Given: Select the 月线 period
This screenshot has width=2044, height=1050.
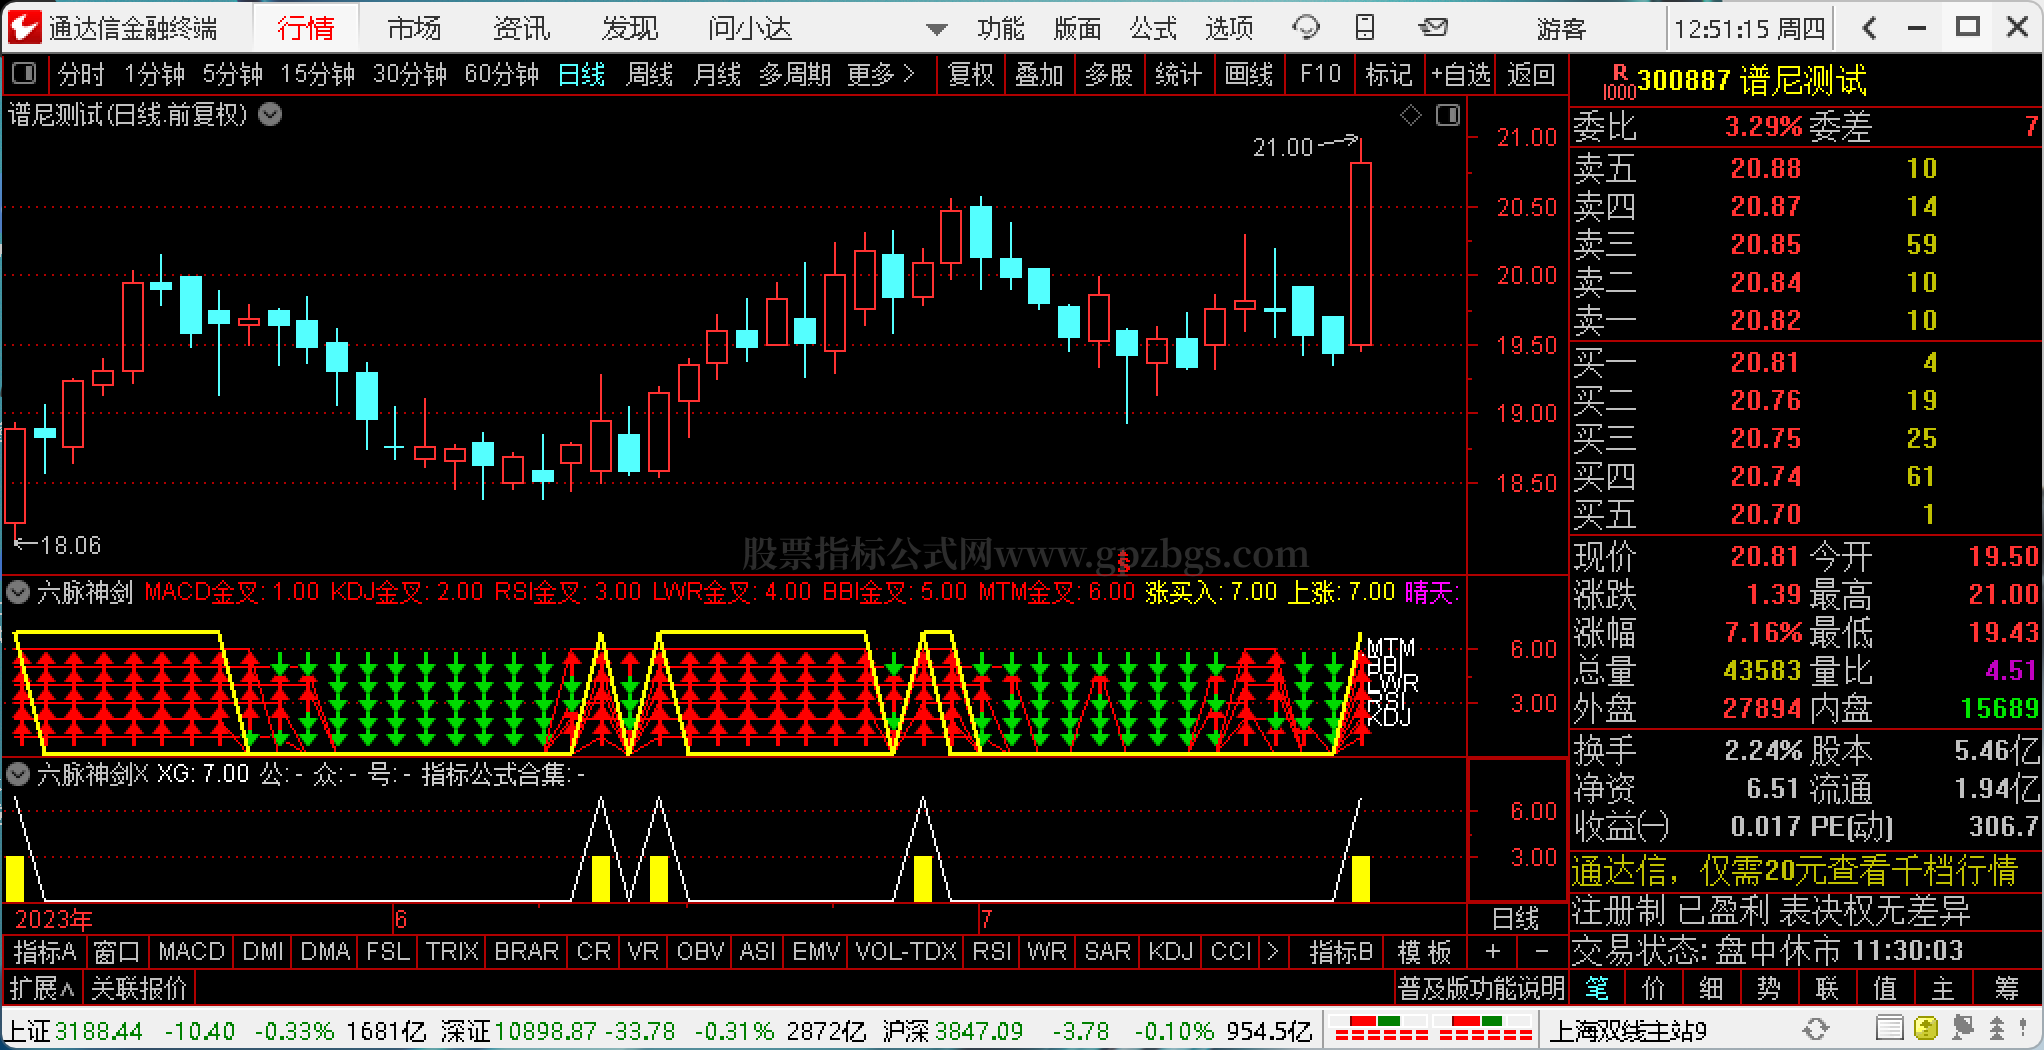Looking at the screenshot, I should click(x=717, y=74).
